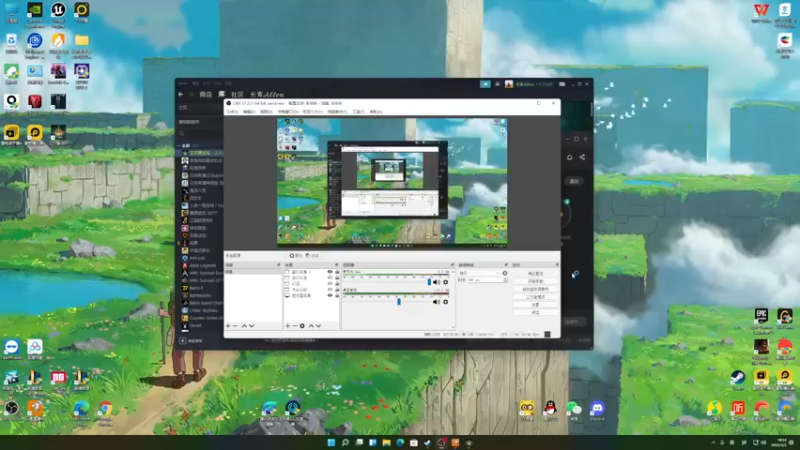Pop out the OBS Scenes dock
Screen dimensions: 800x450
click(x=279, y=265)
